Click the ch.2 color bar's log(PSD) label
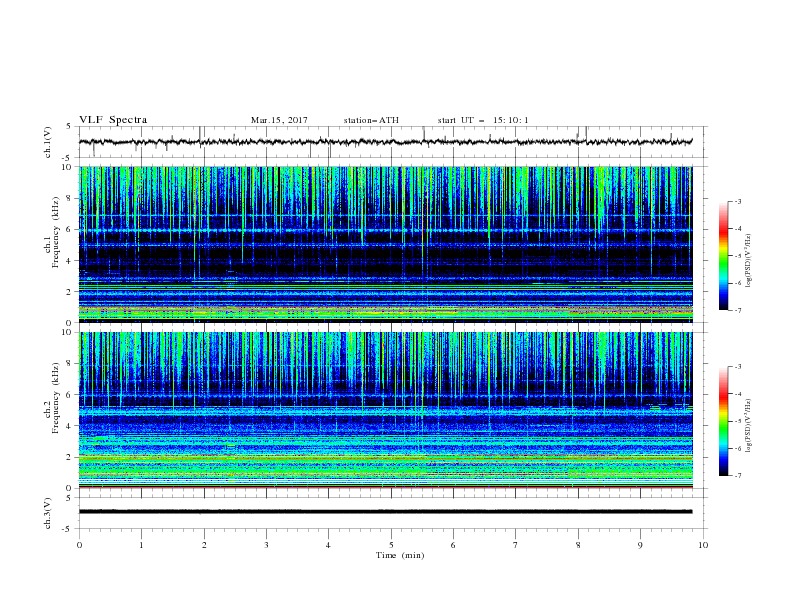The height and width of the screenshot is (612, 792). 749,425
